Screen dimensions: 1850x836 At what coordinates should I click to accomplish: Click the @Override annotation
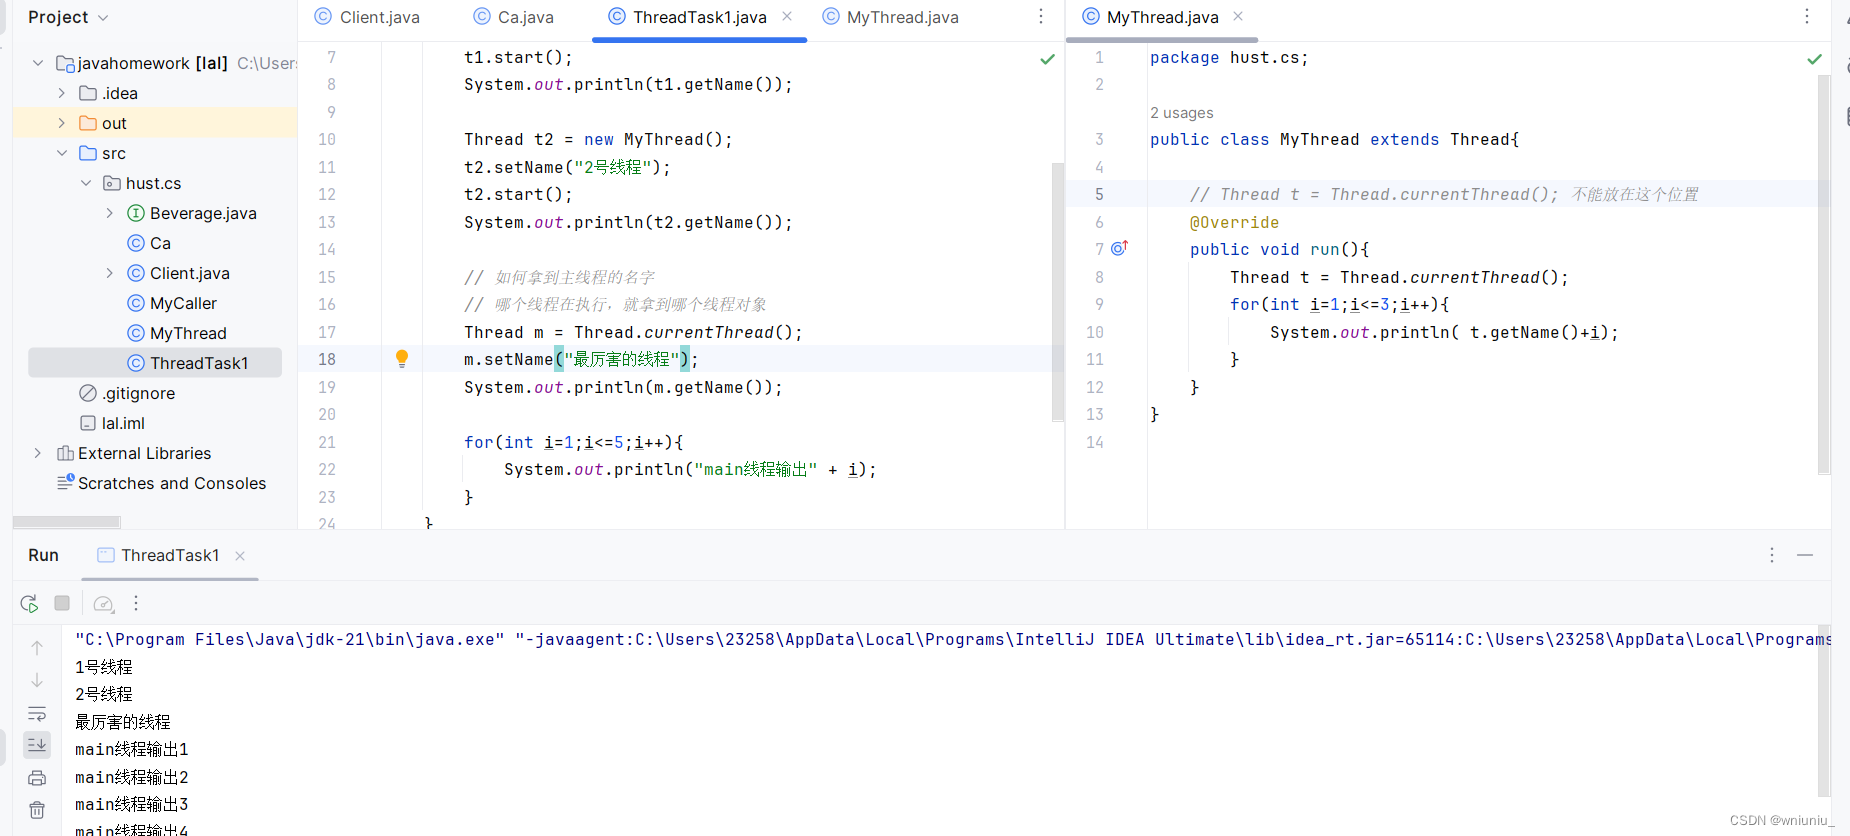1234,222
